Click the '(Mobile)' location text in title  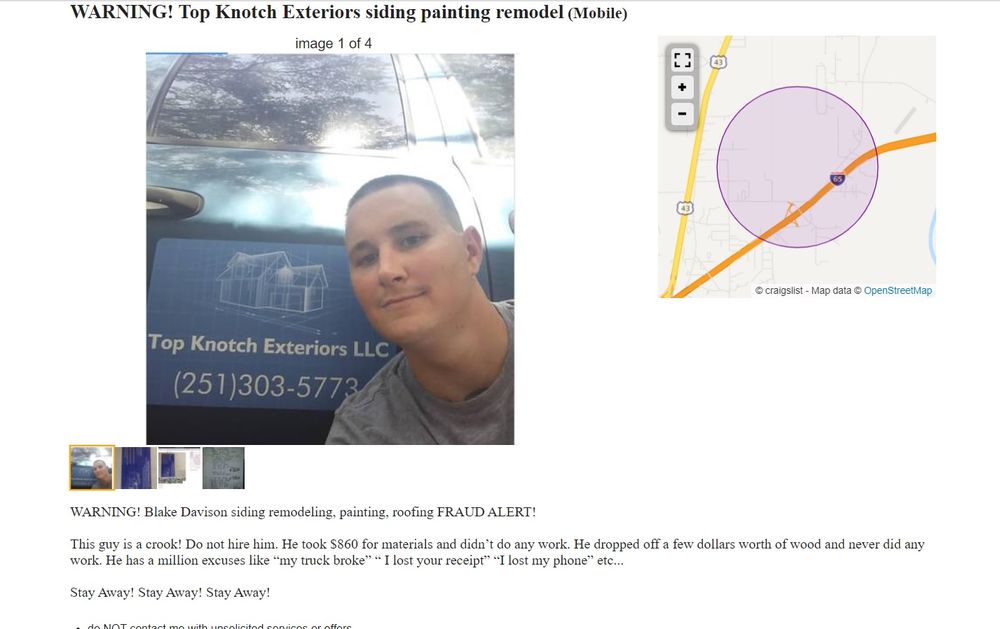pos(598,13)
